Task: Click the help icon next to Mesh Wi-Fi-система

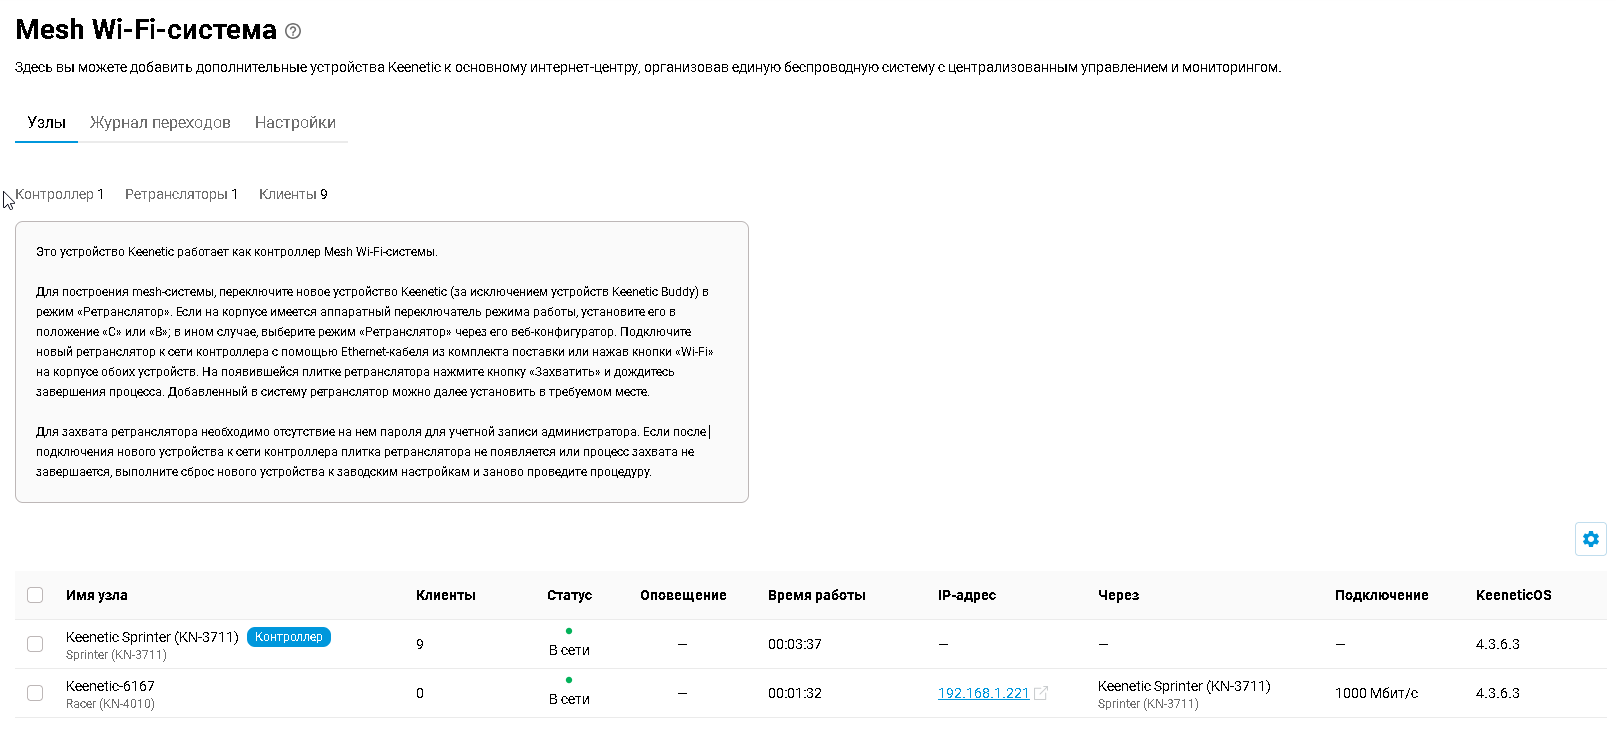Action: pyautogui.click(x=293, y=31)
